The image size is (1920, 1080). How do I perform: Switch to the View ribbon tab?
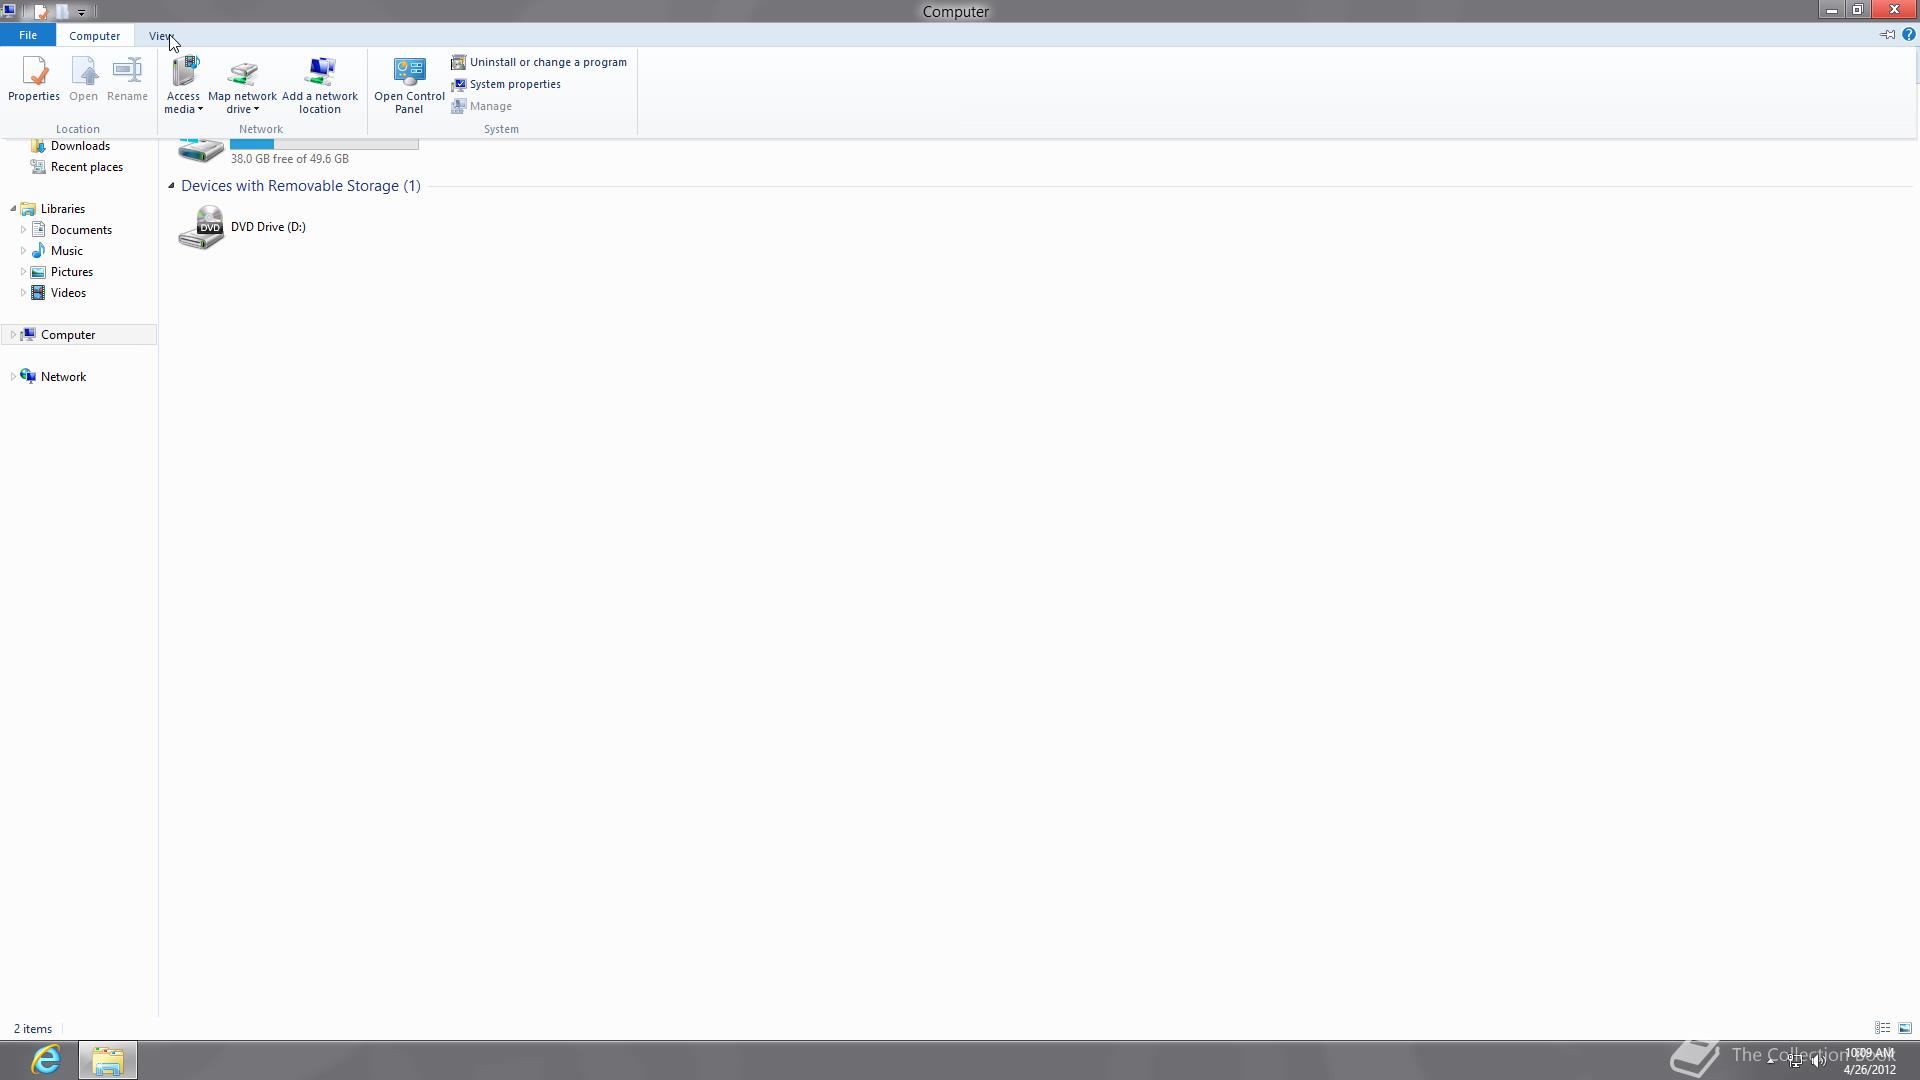pos(160,35)
